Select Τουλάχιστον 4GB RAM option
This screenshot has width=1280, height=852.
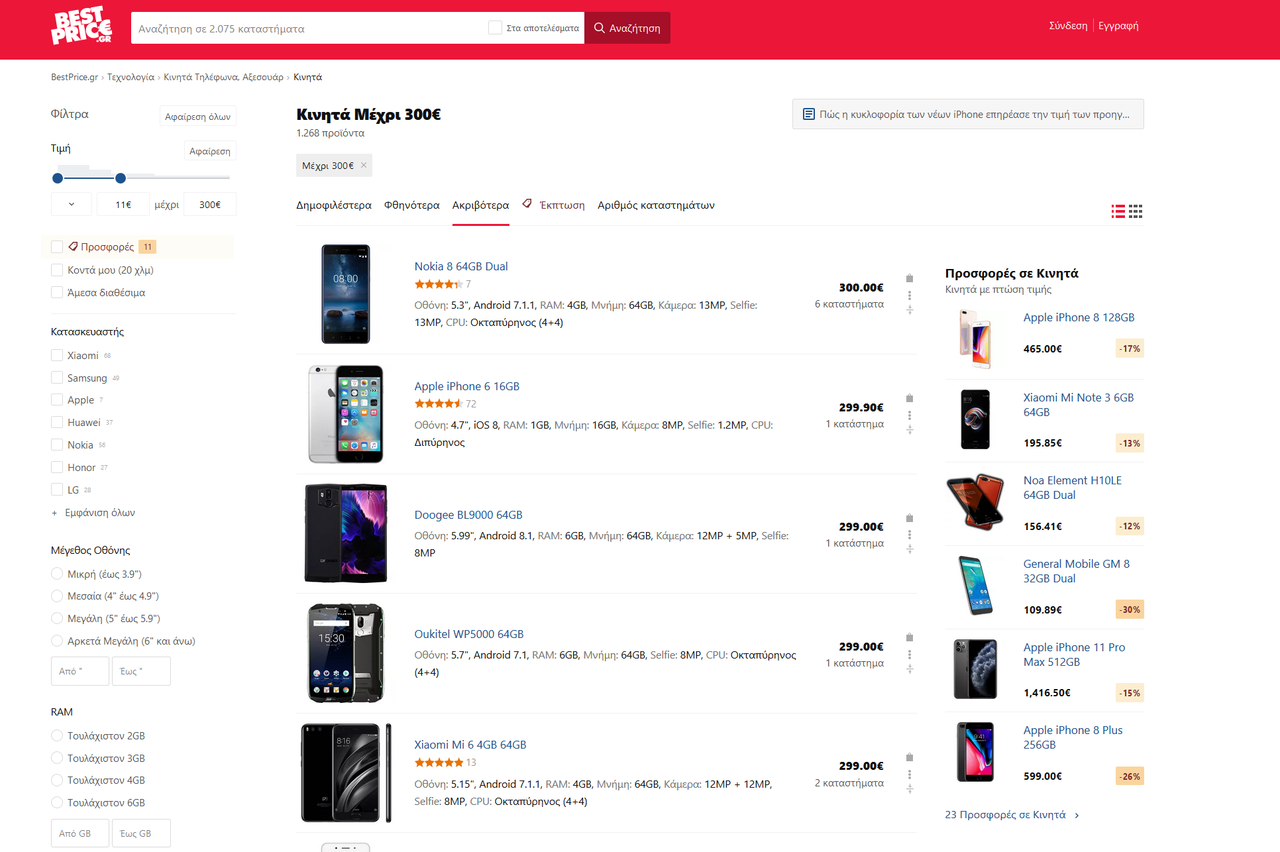(x=57, y=780)
